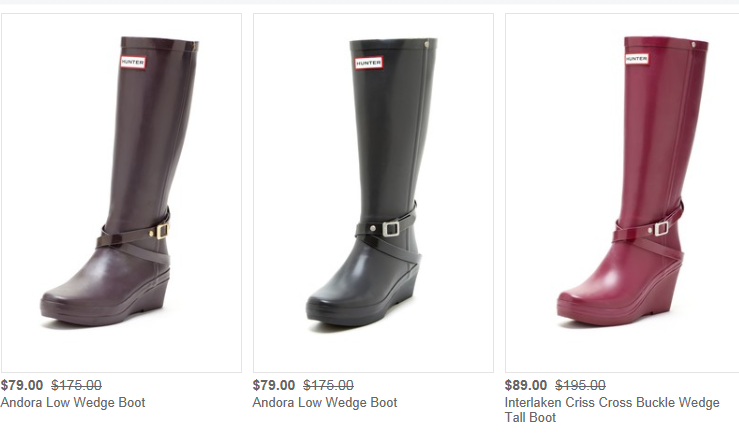Click Andora Low Wedge Boot title under purple boot
The width and height of the screenshot is (739, 434).
coord(73,402)
